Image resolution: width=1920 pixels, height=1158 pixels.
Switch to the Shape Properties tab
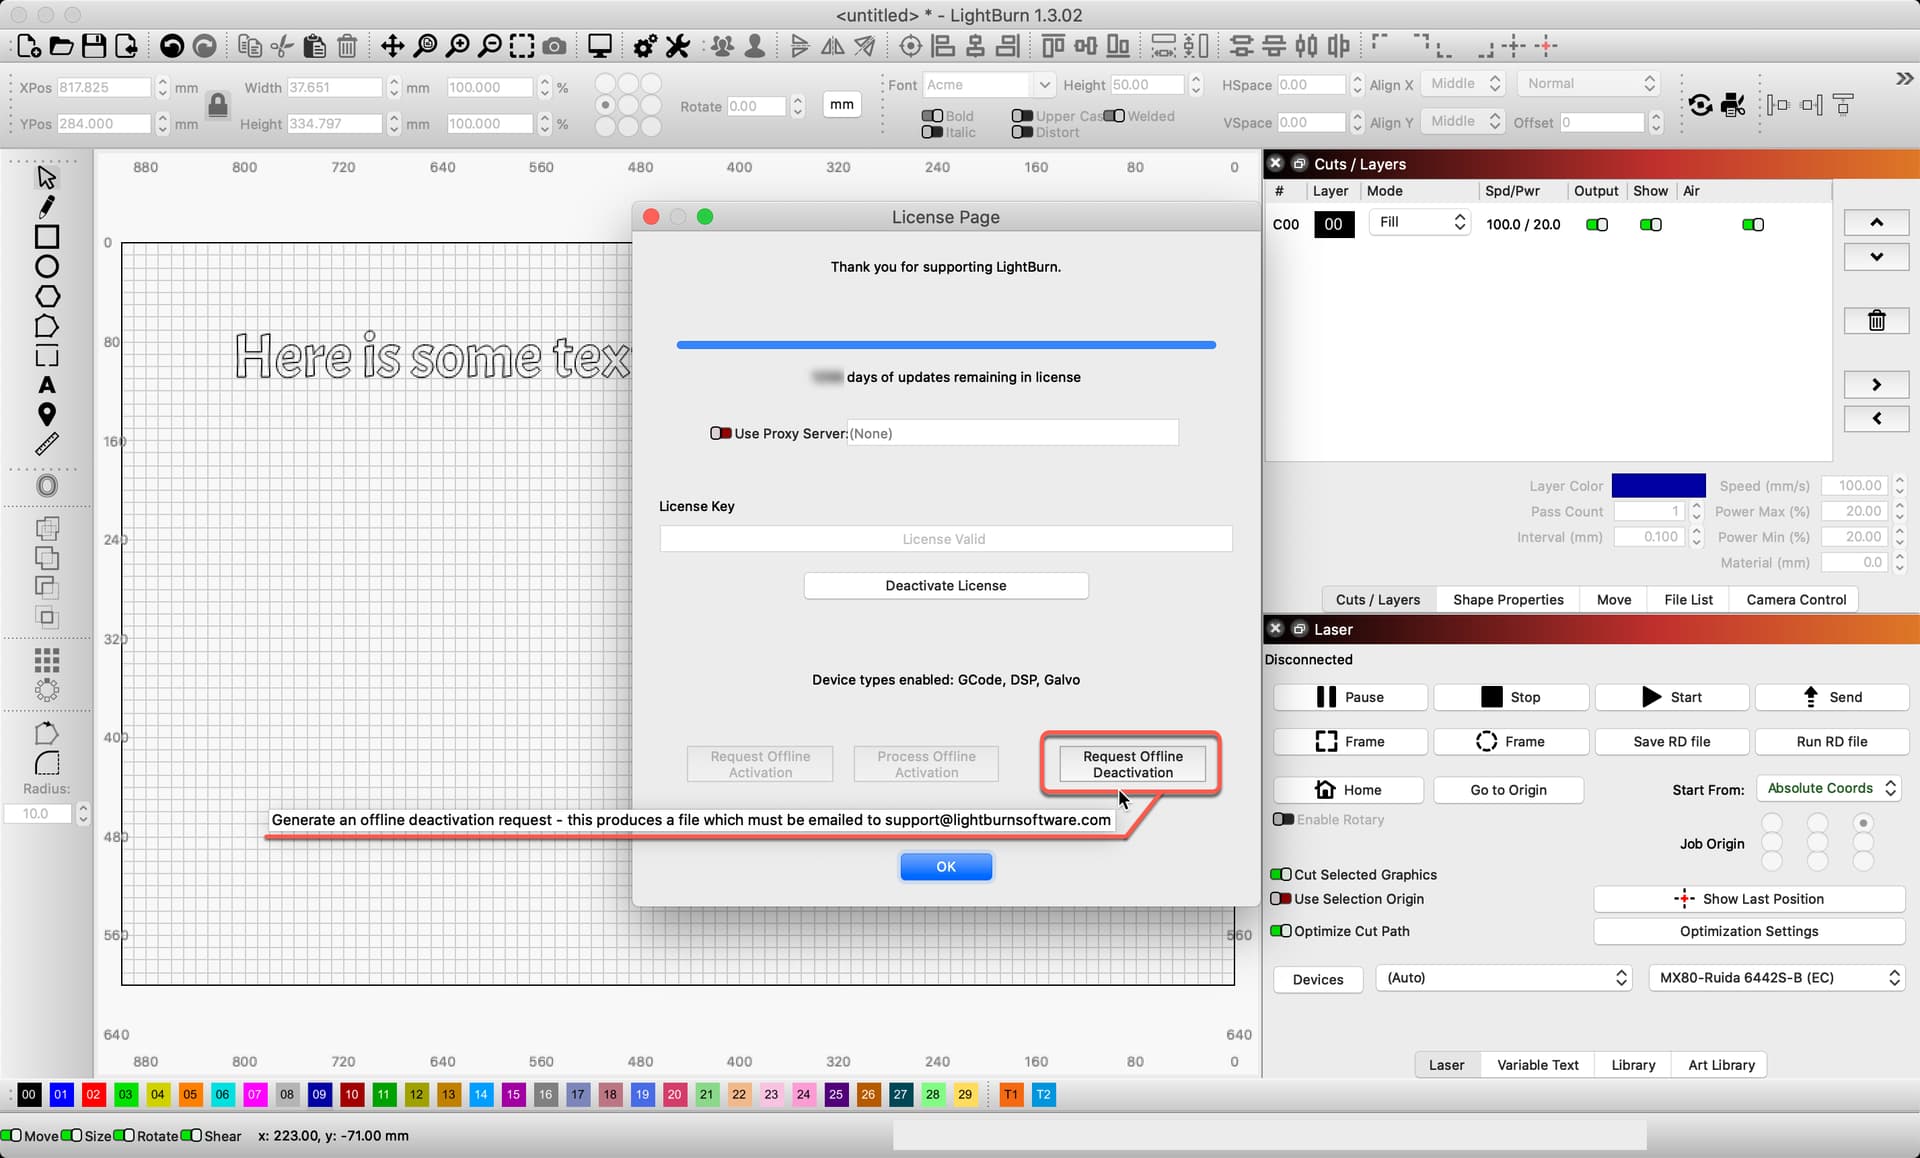(1507, 598)
